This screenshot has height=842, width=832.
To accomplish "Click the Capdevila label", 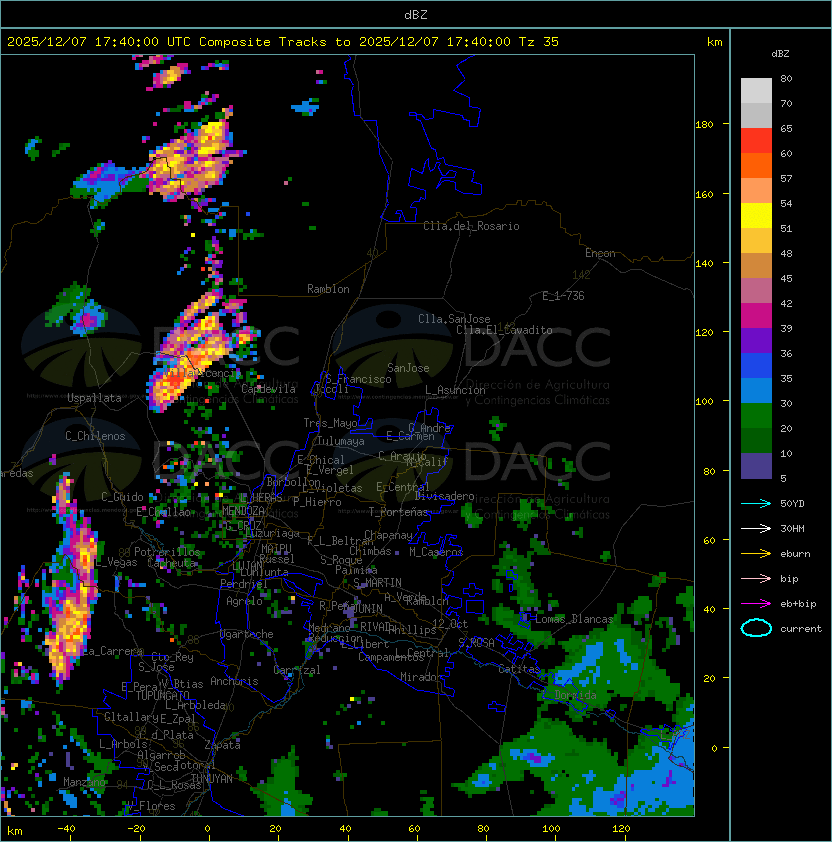I will (x=269, y=389).
